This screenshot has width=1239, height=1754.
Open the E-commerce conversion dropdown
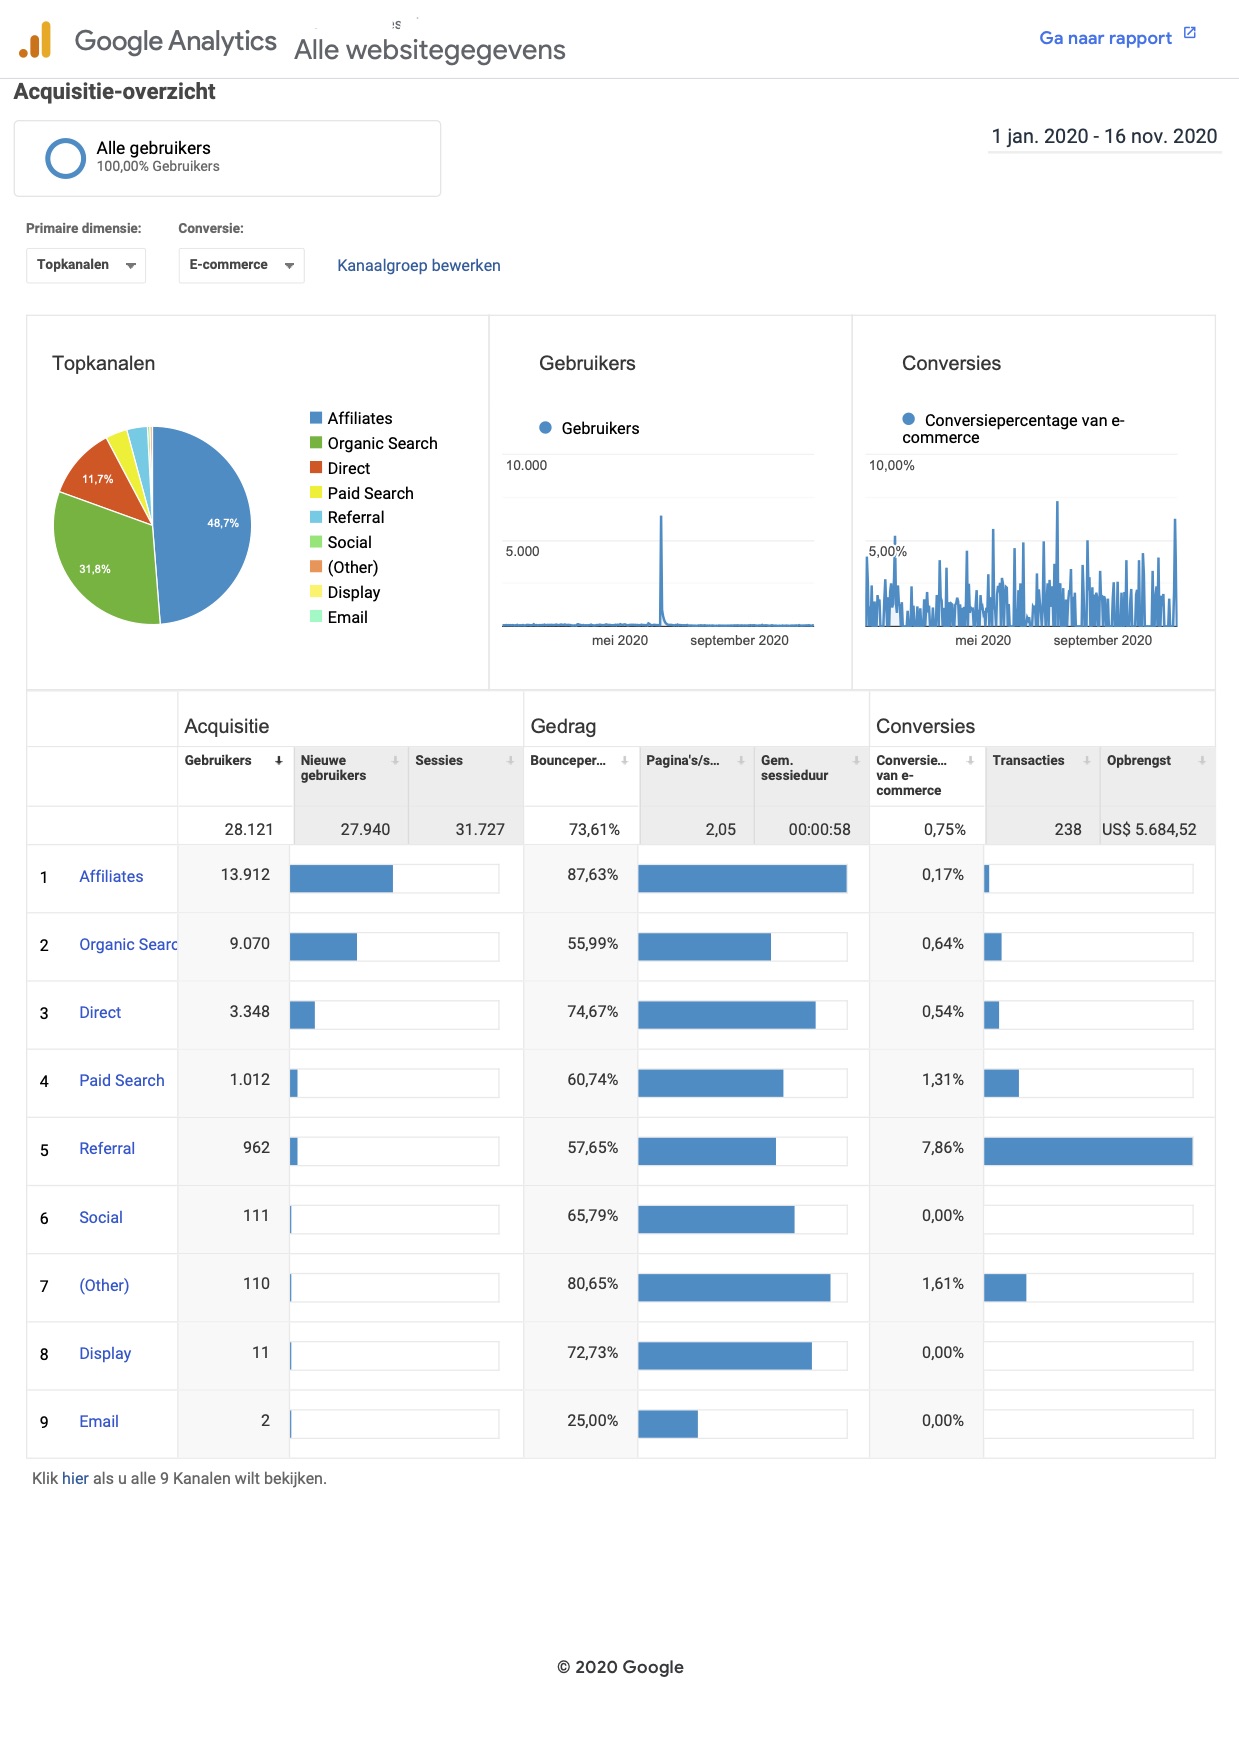[241, 265]
